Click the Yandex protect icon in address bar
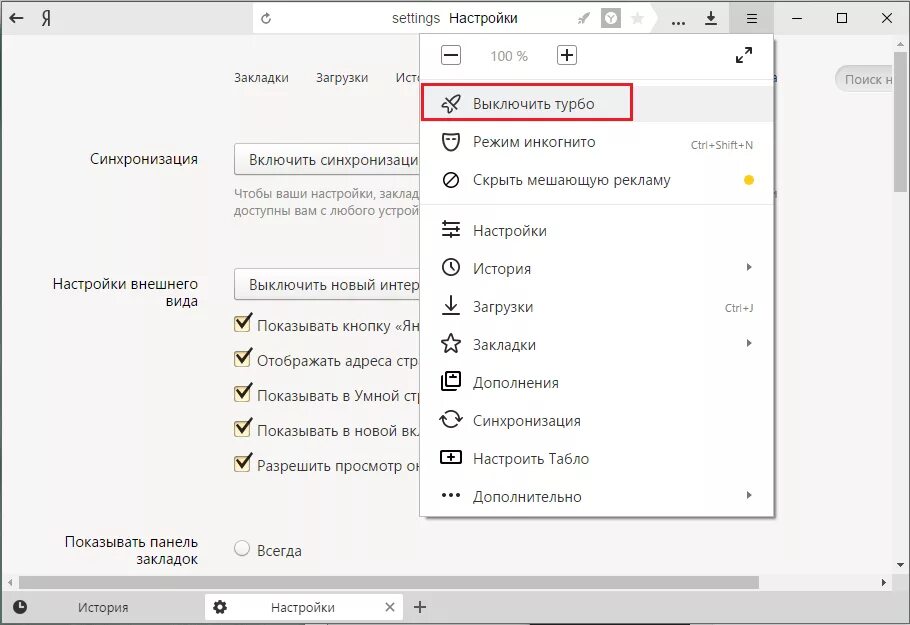The image size is (910, 625). tap(611, 19)
